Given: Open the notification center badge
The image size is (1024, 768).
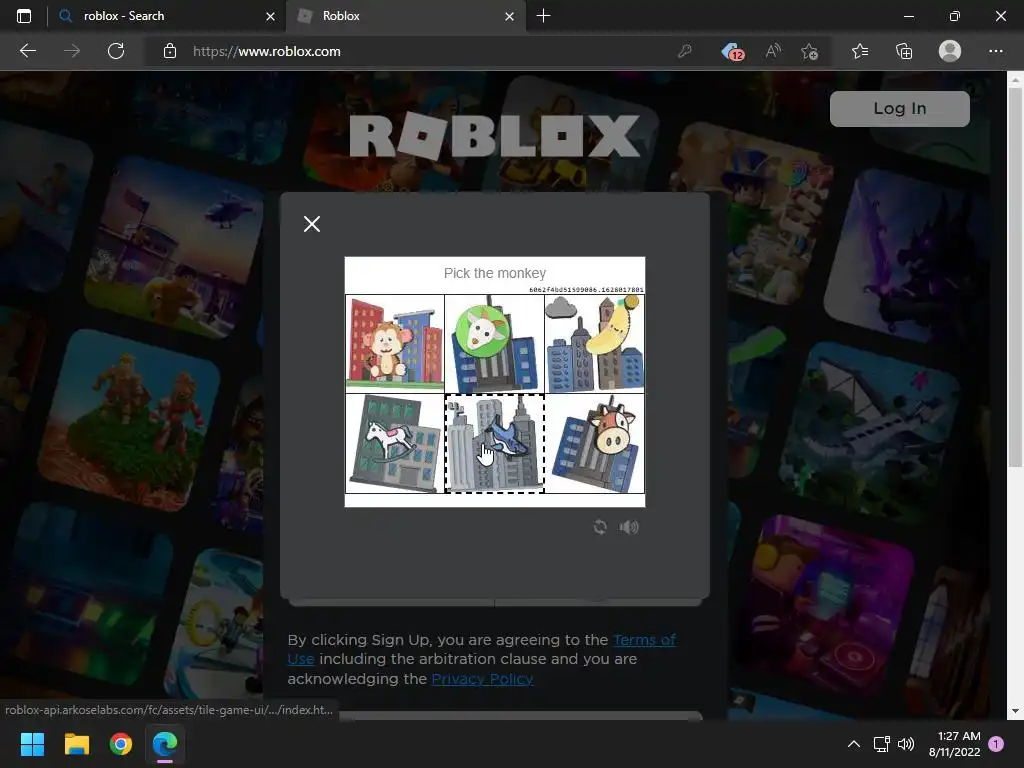Looking at the screenshot, I should (996, 744).
